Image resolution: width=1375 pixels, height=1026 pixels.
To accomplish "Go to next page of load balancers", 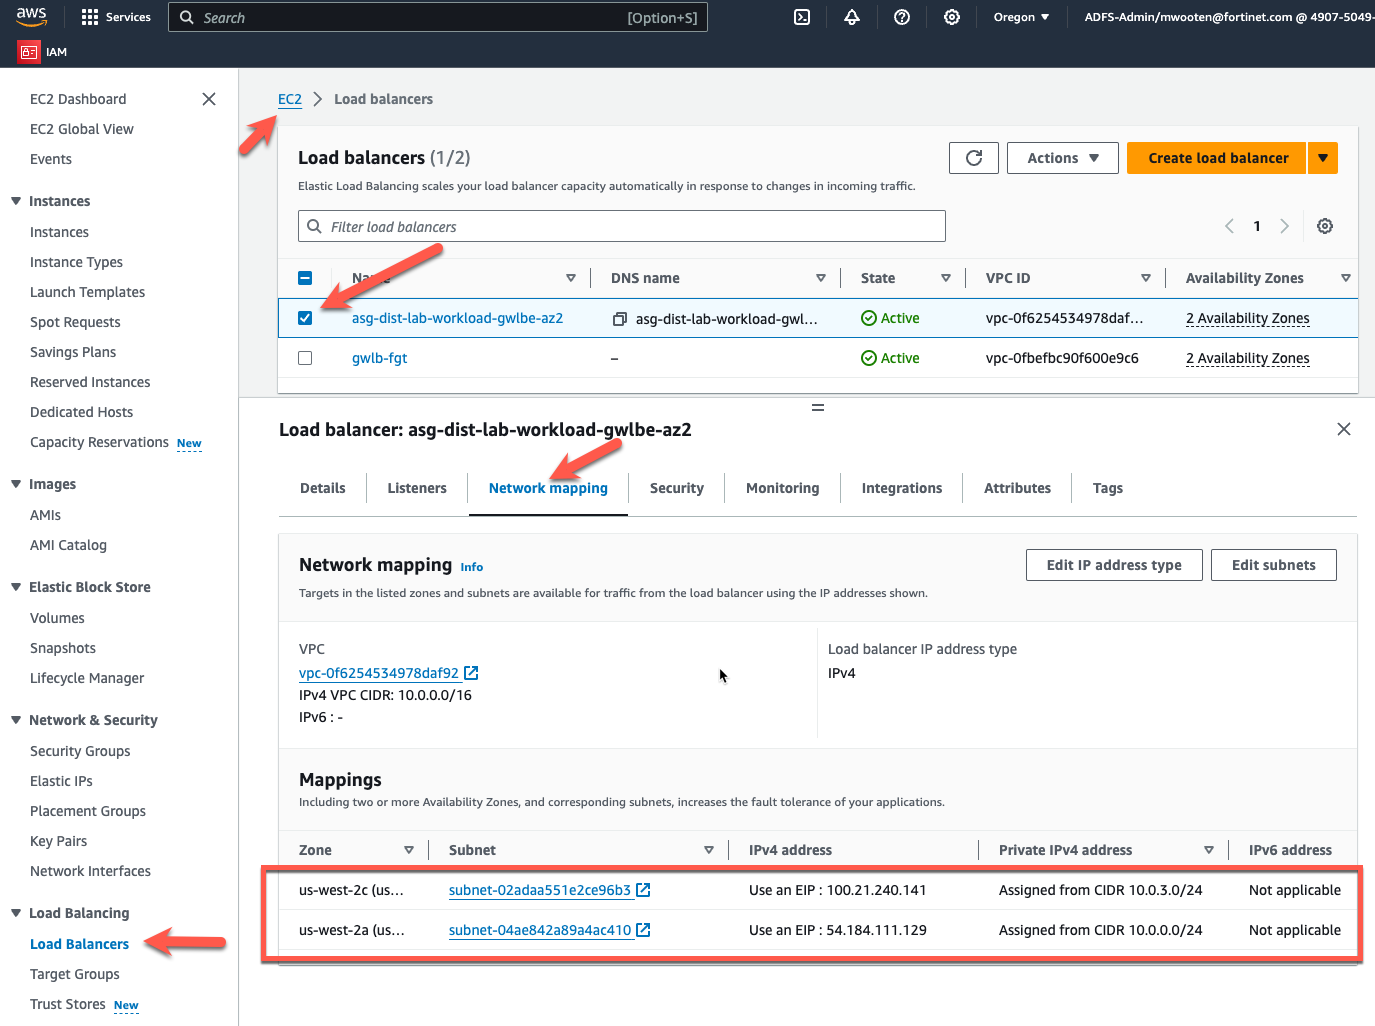I will (1285, 226).
